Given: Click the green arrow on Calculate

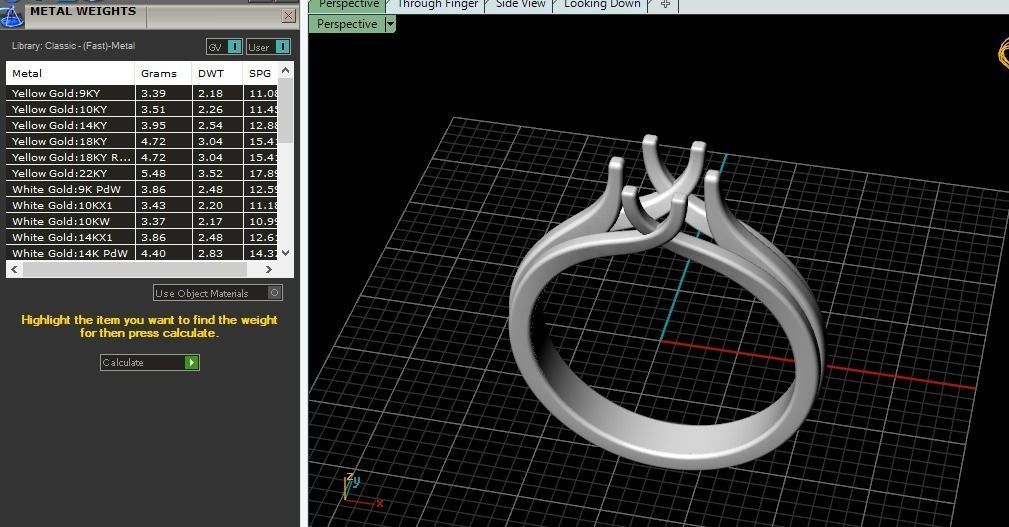Looking at the screenshot, I should 192,362.
